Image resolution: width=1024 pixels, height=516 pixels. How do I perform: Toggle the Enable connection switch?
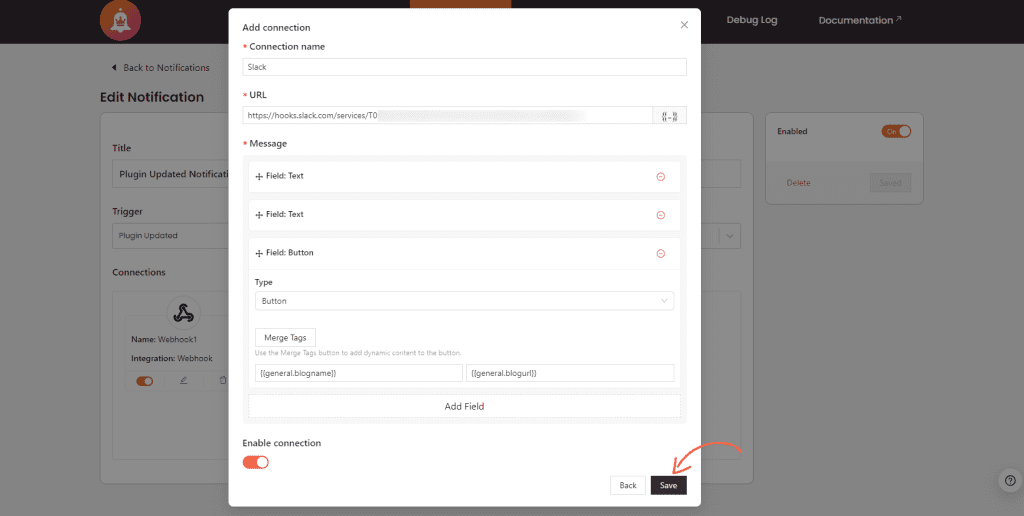pos(255,462)
